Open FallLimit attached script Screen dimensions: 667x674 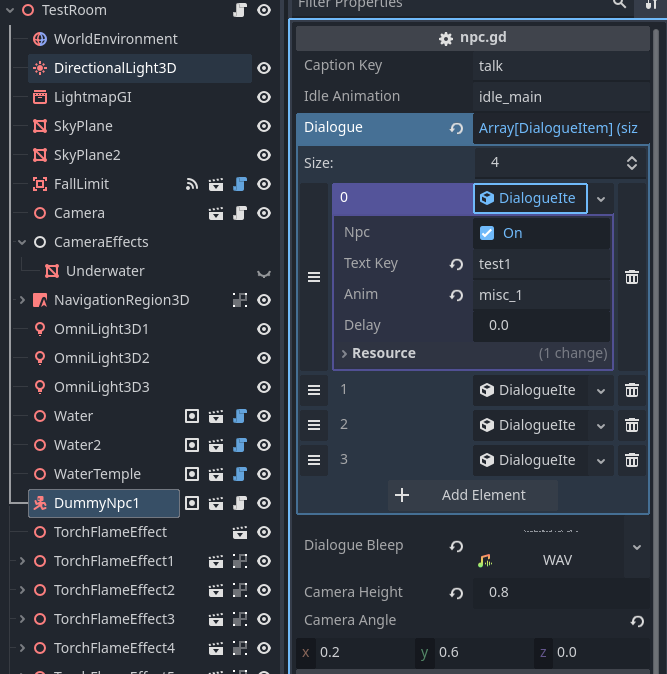[240, 184]
